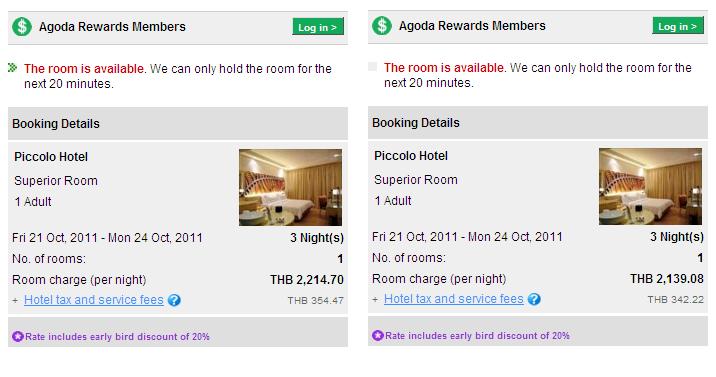Click the right Booking Details header

(x=538, y=123)
